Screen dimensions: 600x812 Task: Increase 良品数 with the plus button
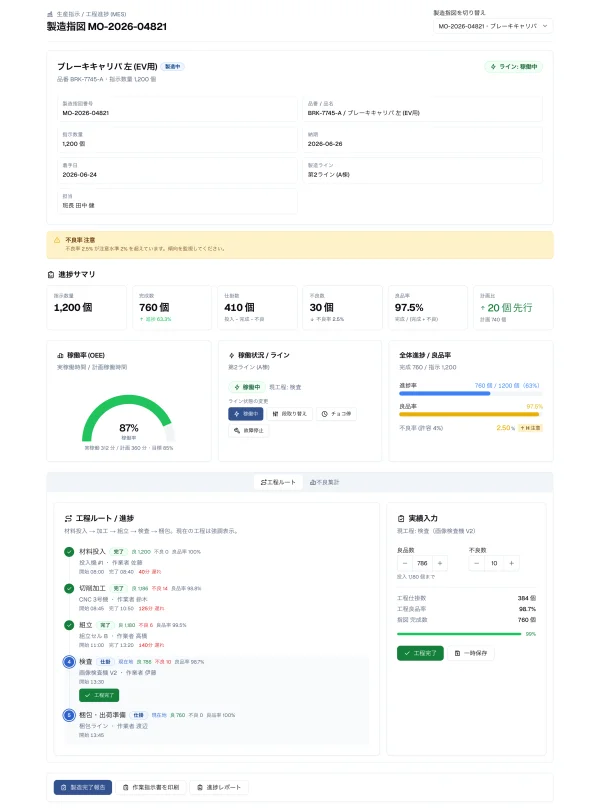tap(440, 563)
